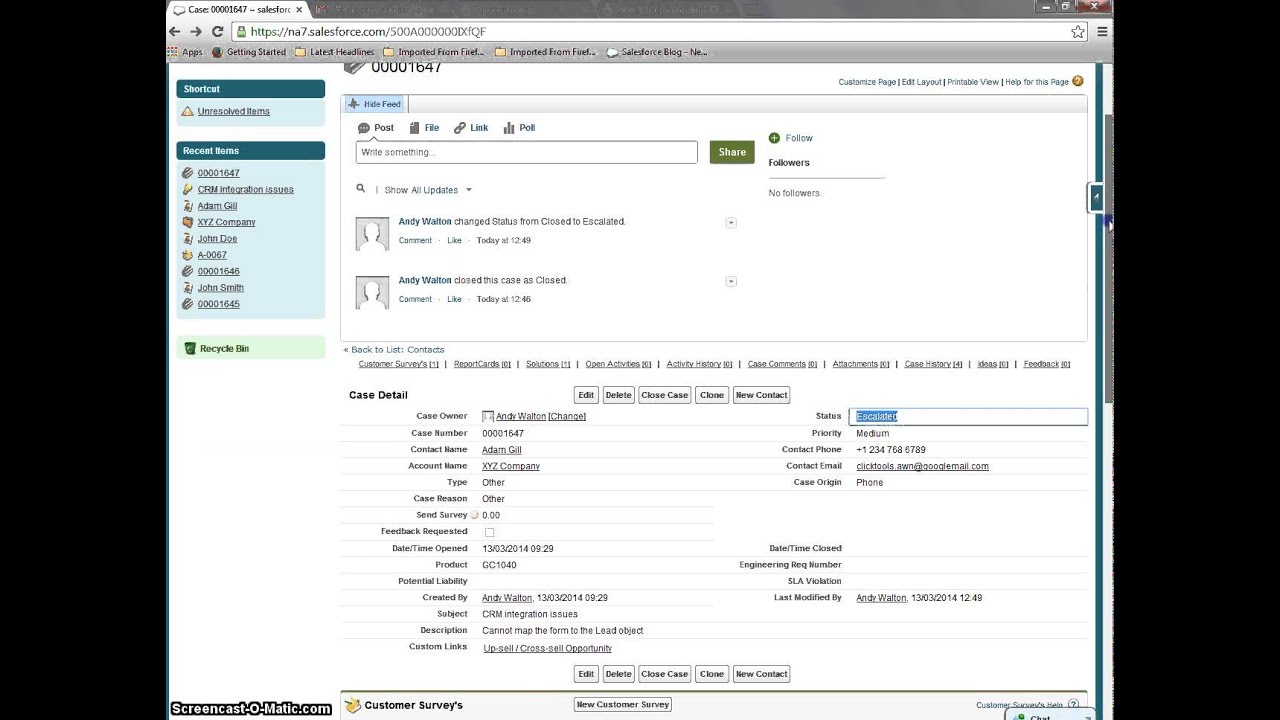Click avatar of the closed case post
The height and width of the screenshot is (720, 1280).
(372, 292)
